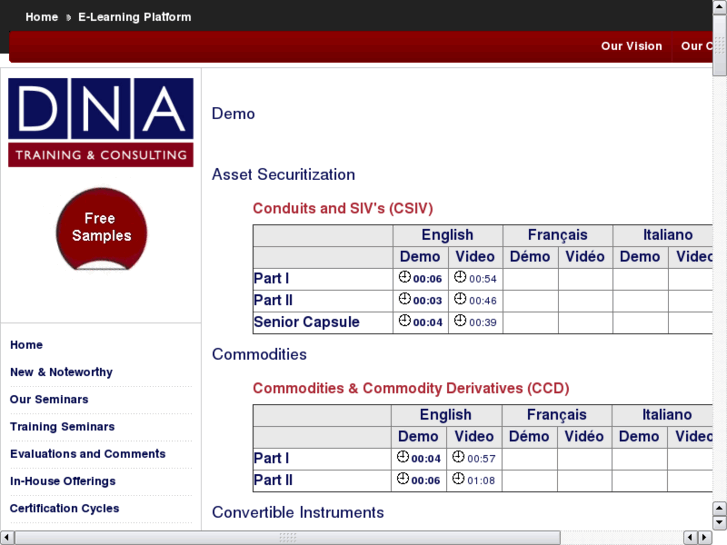
Task: Open CSIV Part II video clock icon
Action: (460, 299)
